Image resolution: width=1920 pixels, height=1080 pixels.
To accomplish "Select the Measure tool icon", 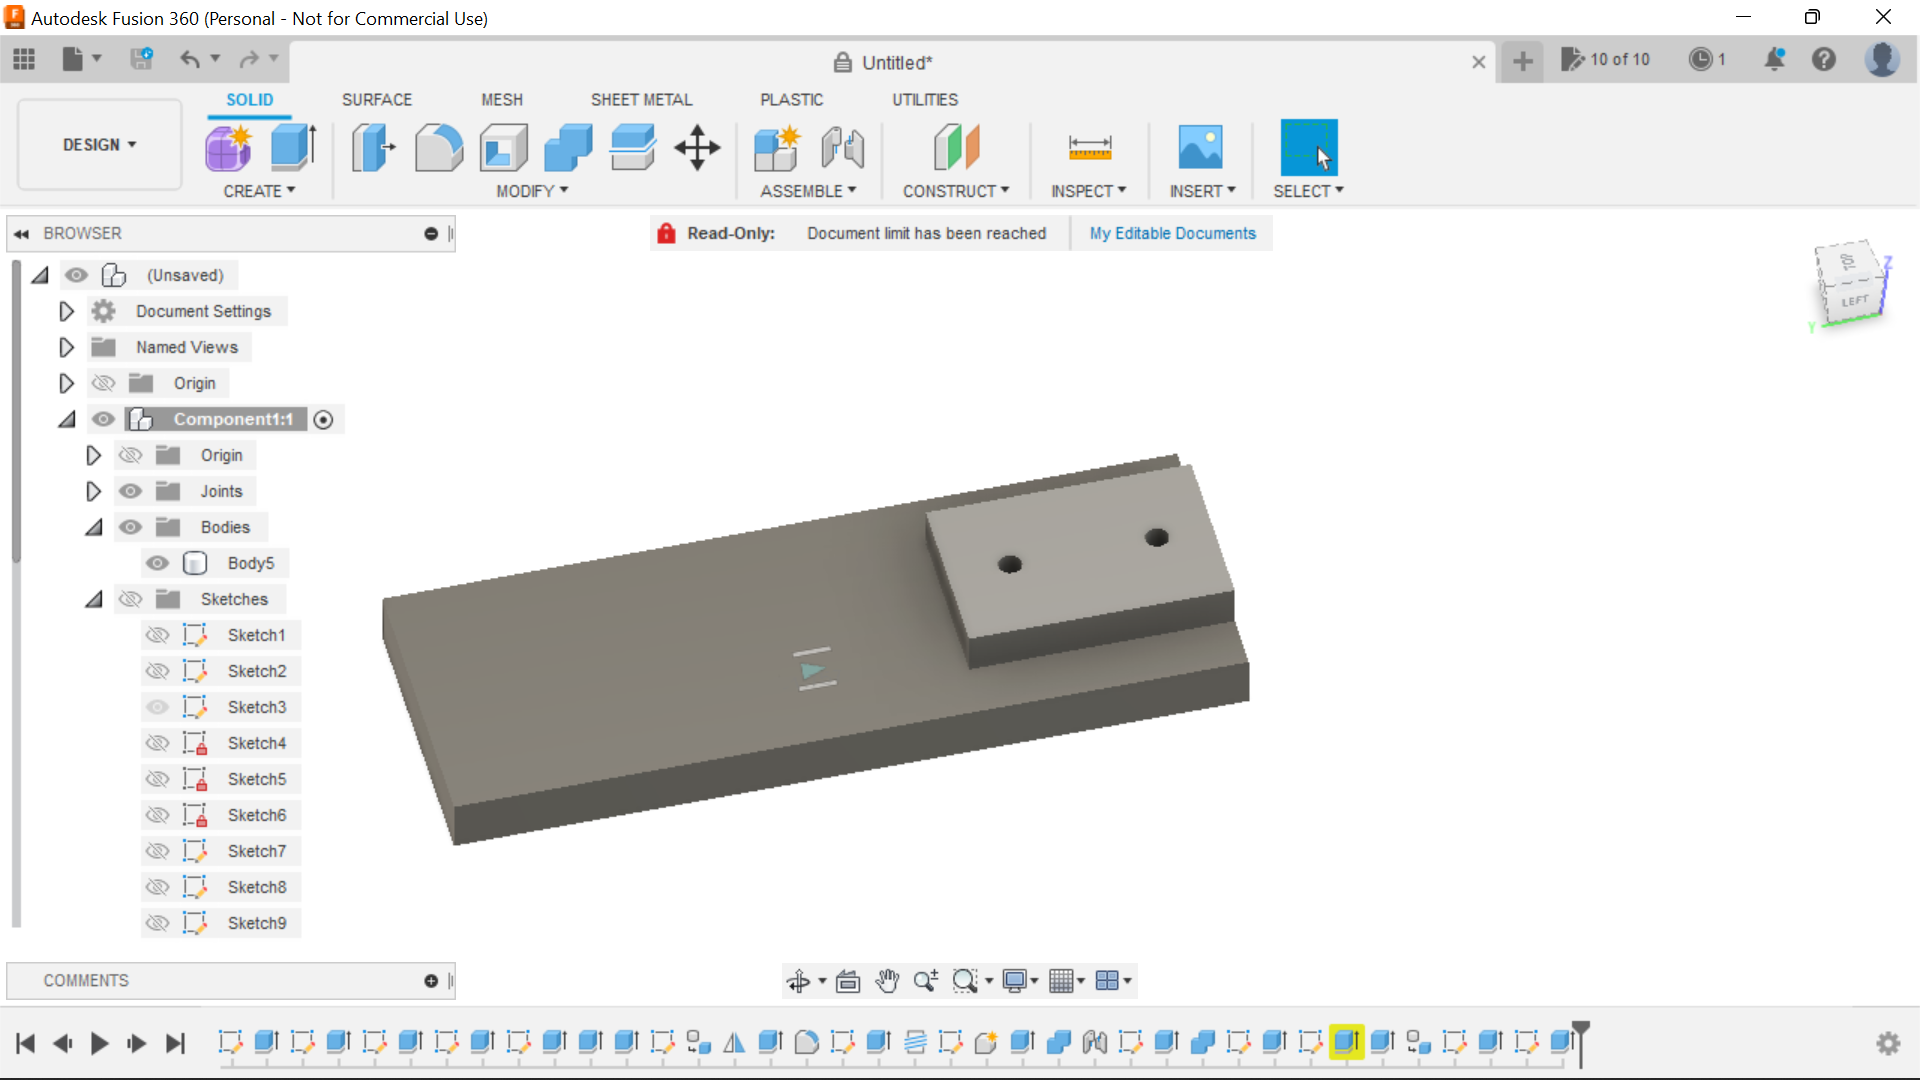I will (1089, 148).
